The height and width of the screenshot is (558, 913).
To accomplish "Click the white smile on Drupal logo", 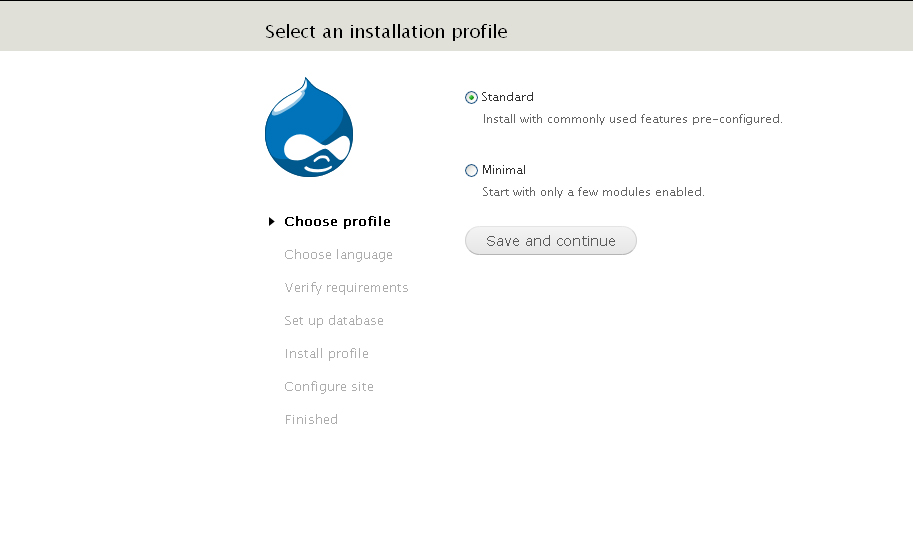I will [x=320, y=166].
